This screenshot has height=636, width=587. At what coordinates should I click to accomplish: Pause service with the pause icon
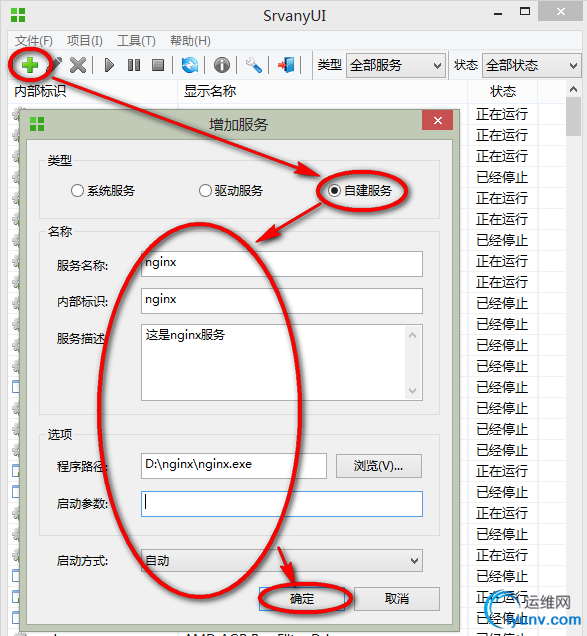pyautogui.click(x=134, y=65)
